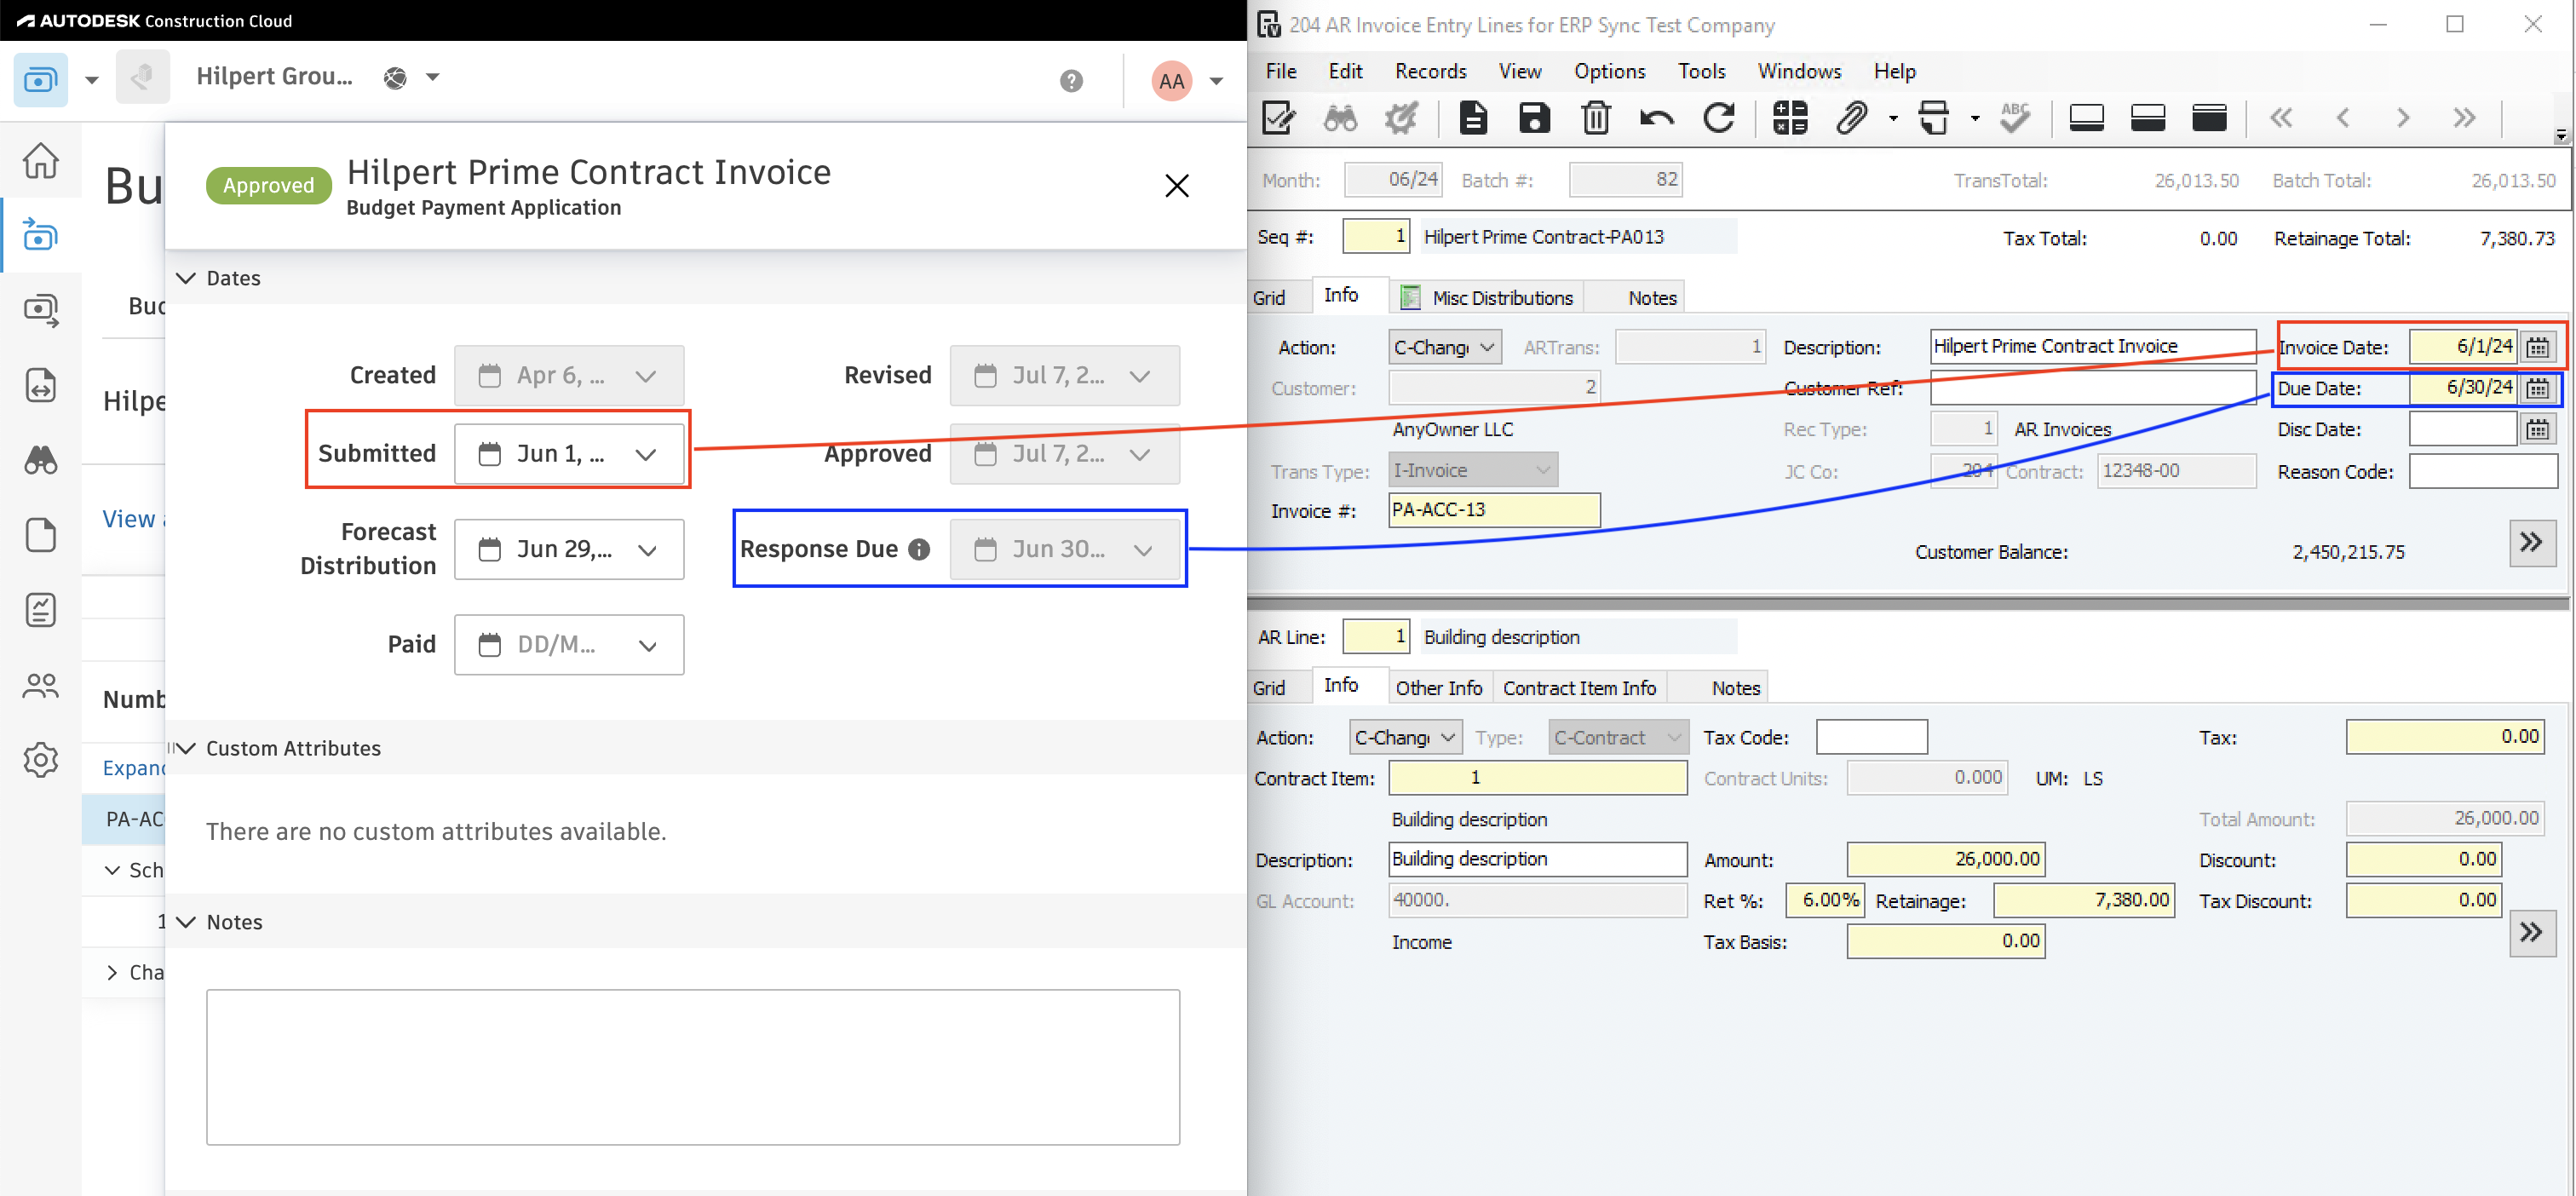Image resolution: width=2576 pixels, height=1196 pixels.
Task: Click the undo arrow icon in AR toolbar
Action: tap(1657, 118)
